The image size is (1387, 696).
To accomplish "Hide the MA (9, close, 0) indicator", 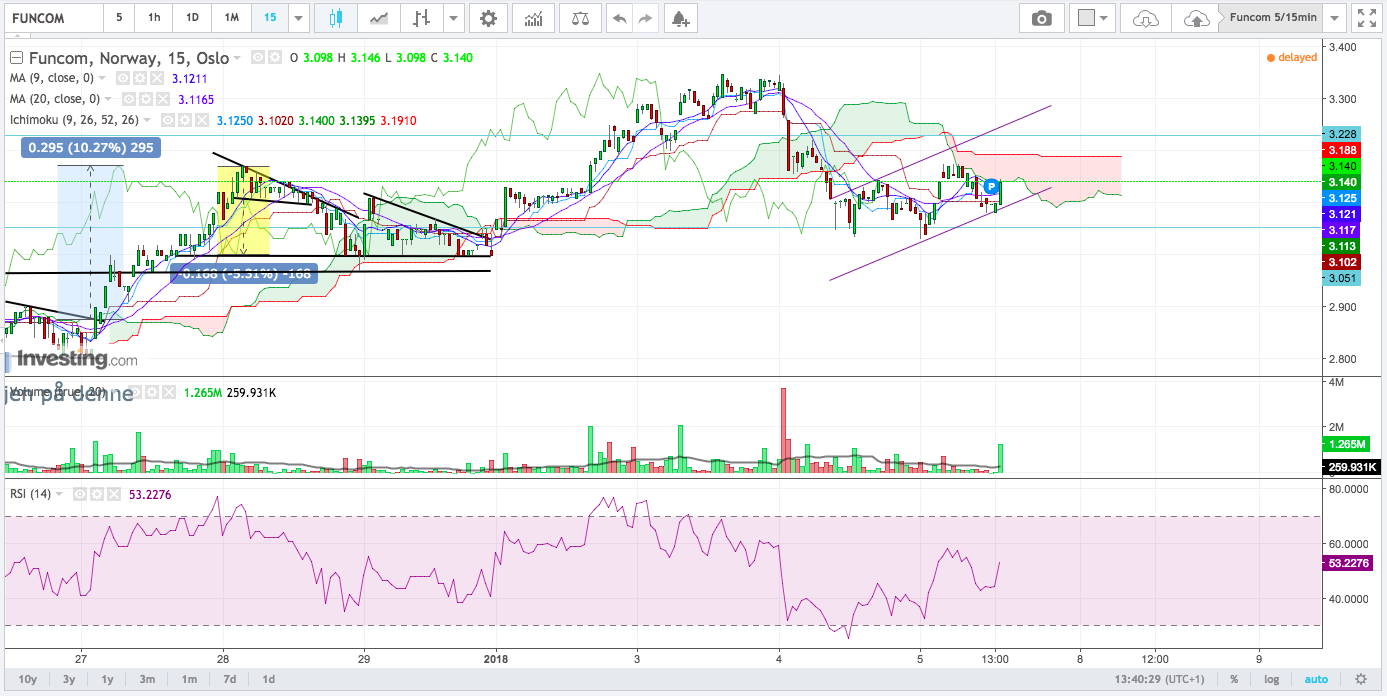I will point(123,78).
